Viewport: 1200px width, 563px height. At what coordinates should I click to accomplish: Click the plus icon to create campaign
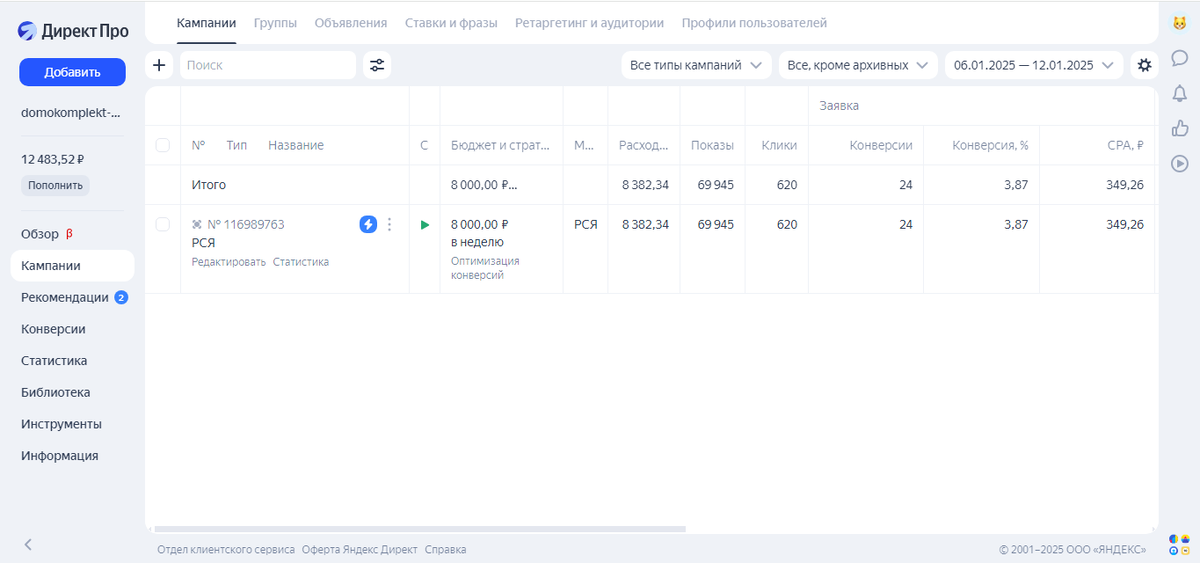click(x=159, y=65)
